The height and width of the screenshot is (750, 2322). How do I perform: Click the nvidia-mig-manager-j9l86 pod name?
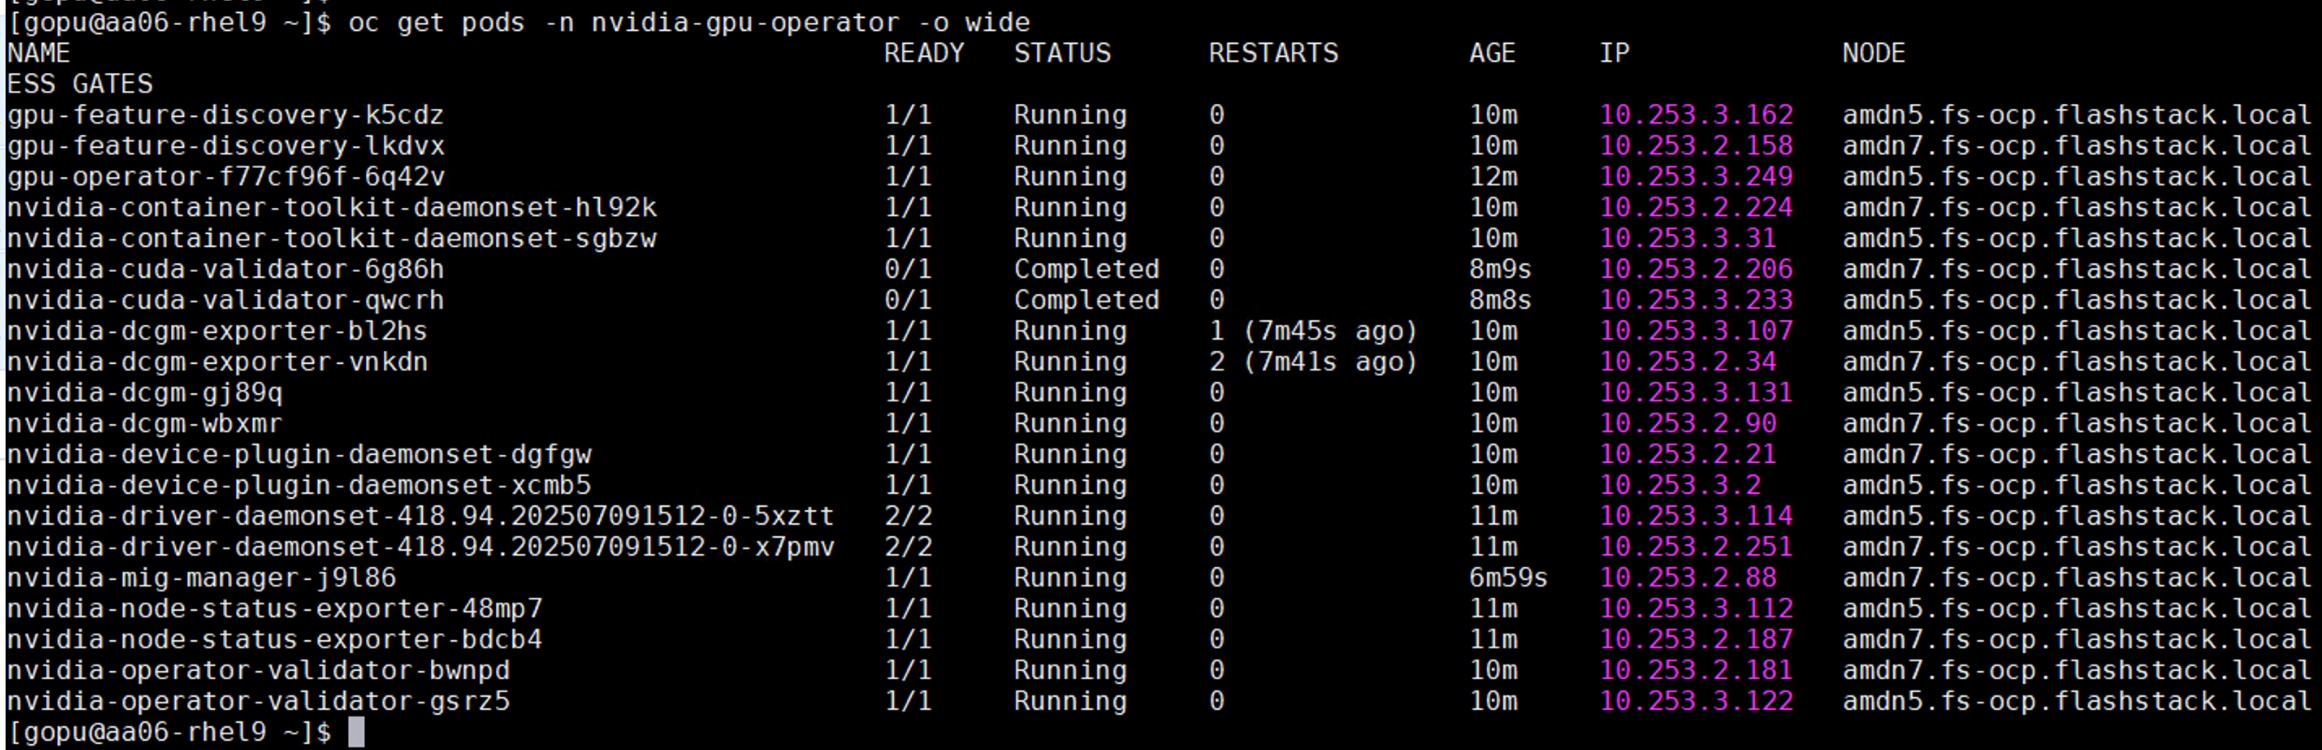tap(201, 578)
